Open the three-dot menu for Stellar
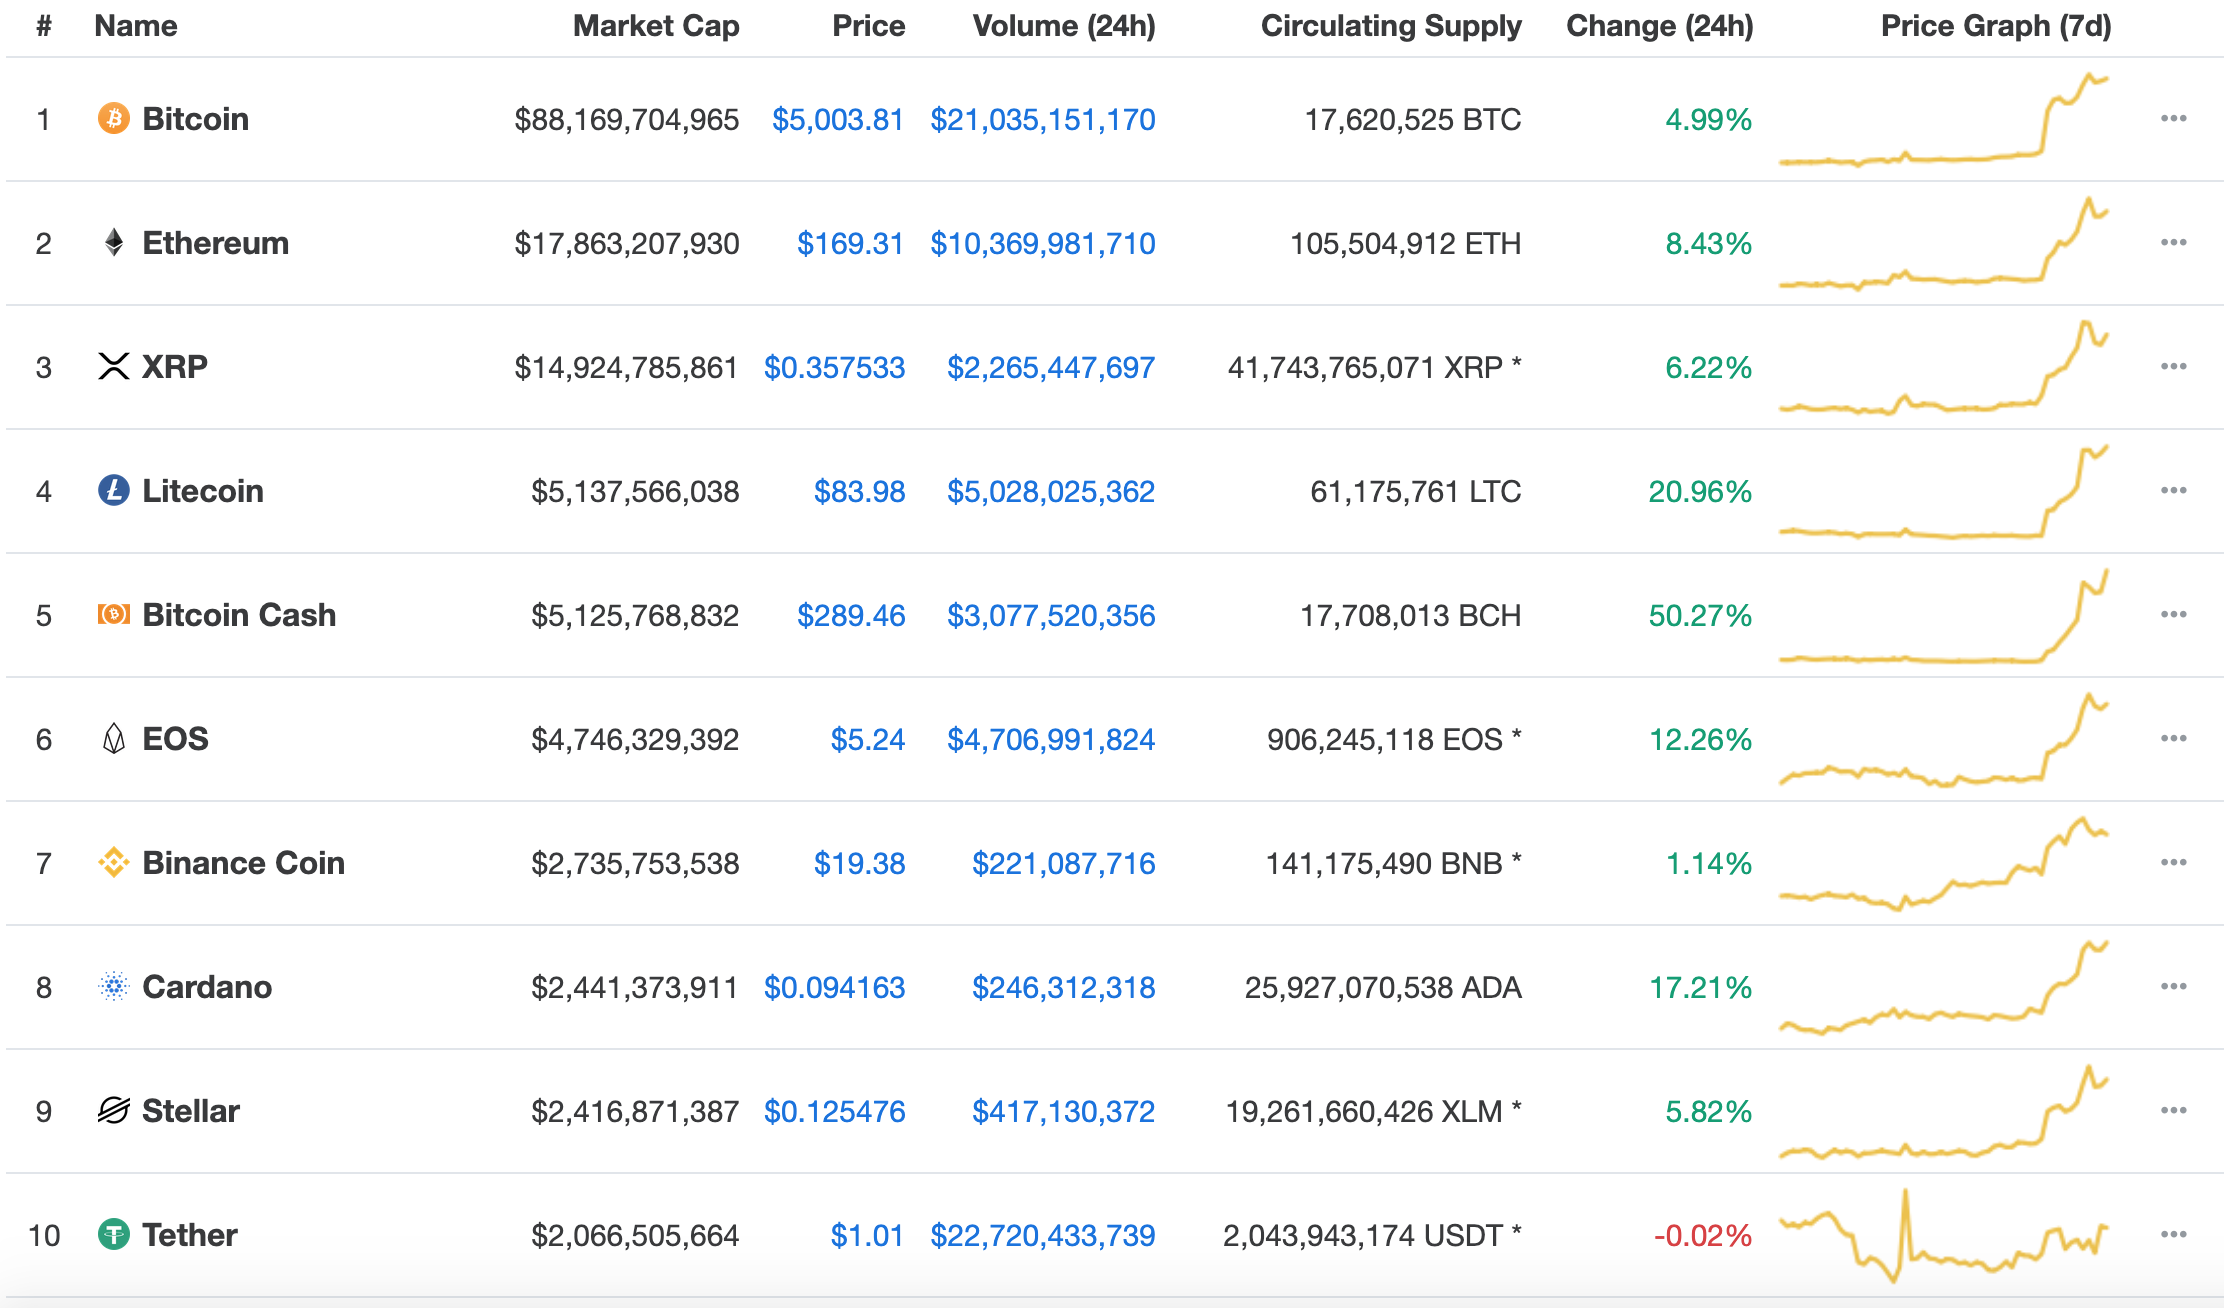 (x=2173, y=1110)
